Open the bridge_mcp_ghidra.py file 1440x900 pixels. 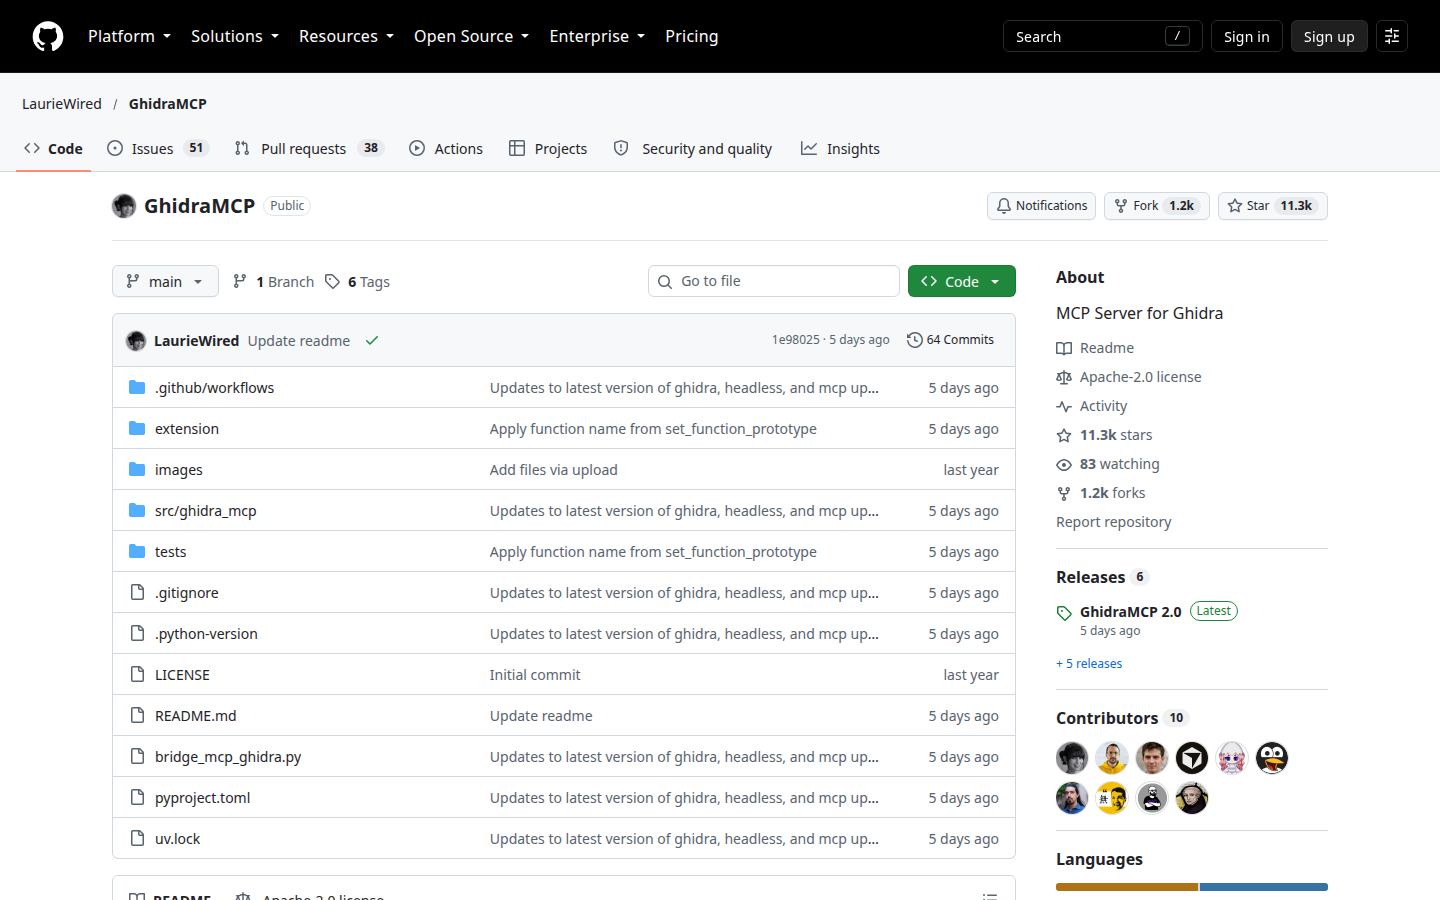coord(228,757)
